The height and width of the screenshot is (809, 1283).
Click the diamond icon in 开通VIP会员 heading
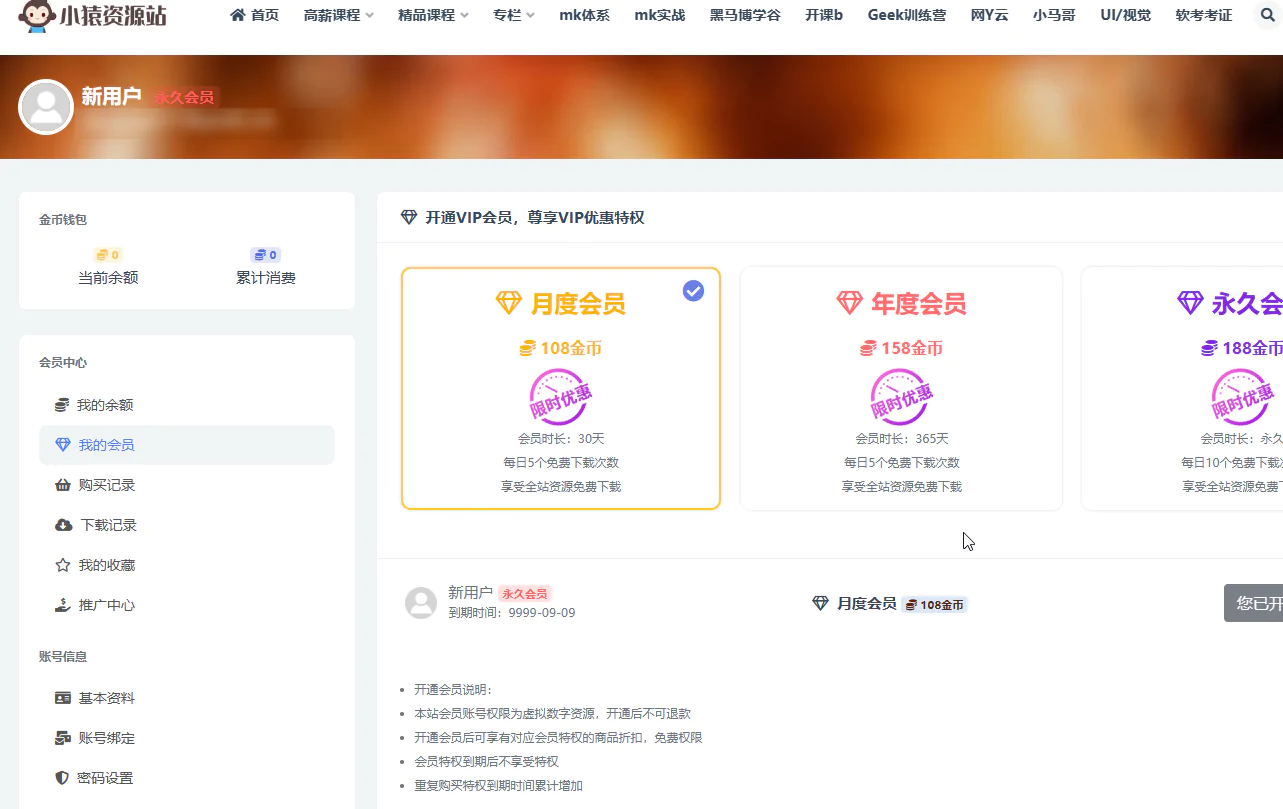[x=408, y=217]
